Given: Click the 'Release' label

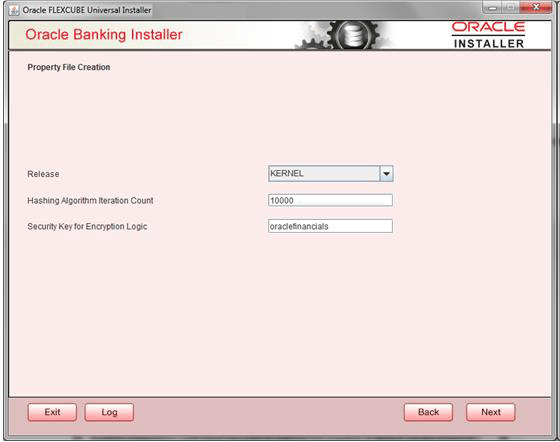Looking at the screenshot, I should tap(43, 174).
